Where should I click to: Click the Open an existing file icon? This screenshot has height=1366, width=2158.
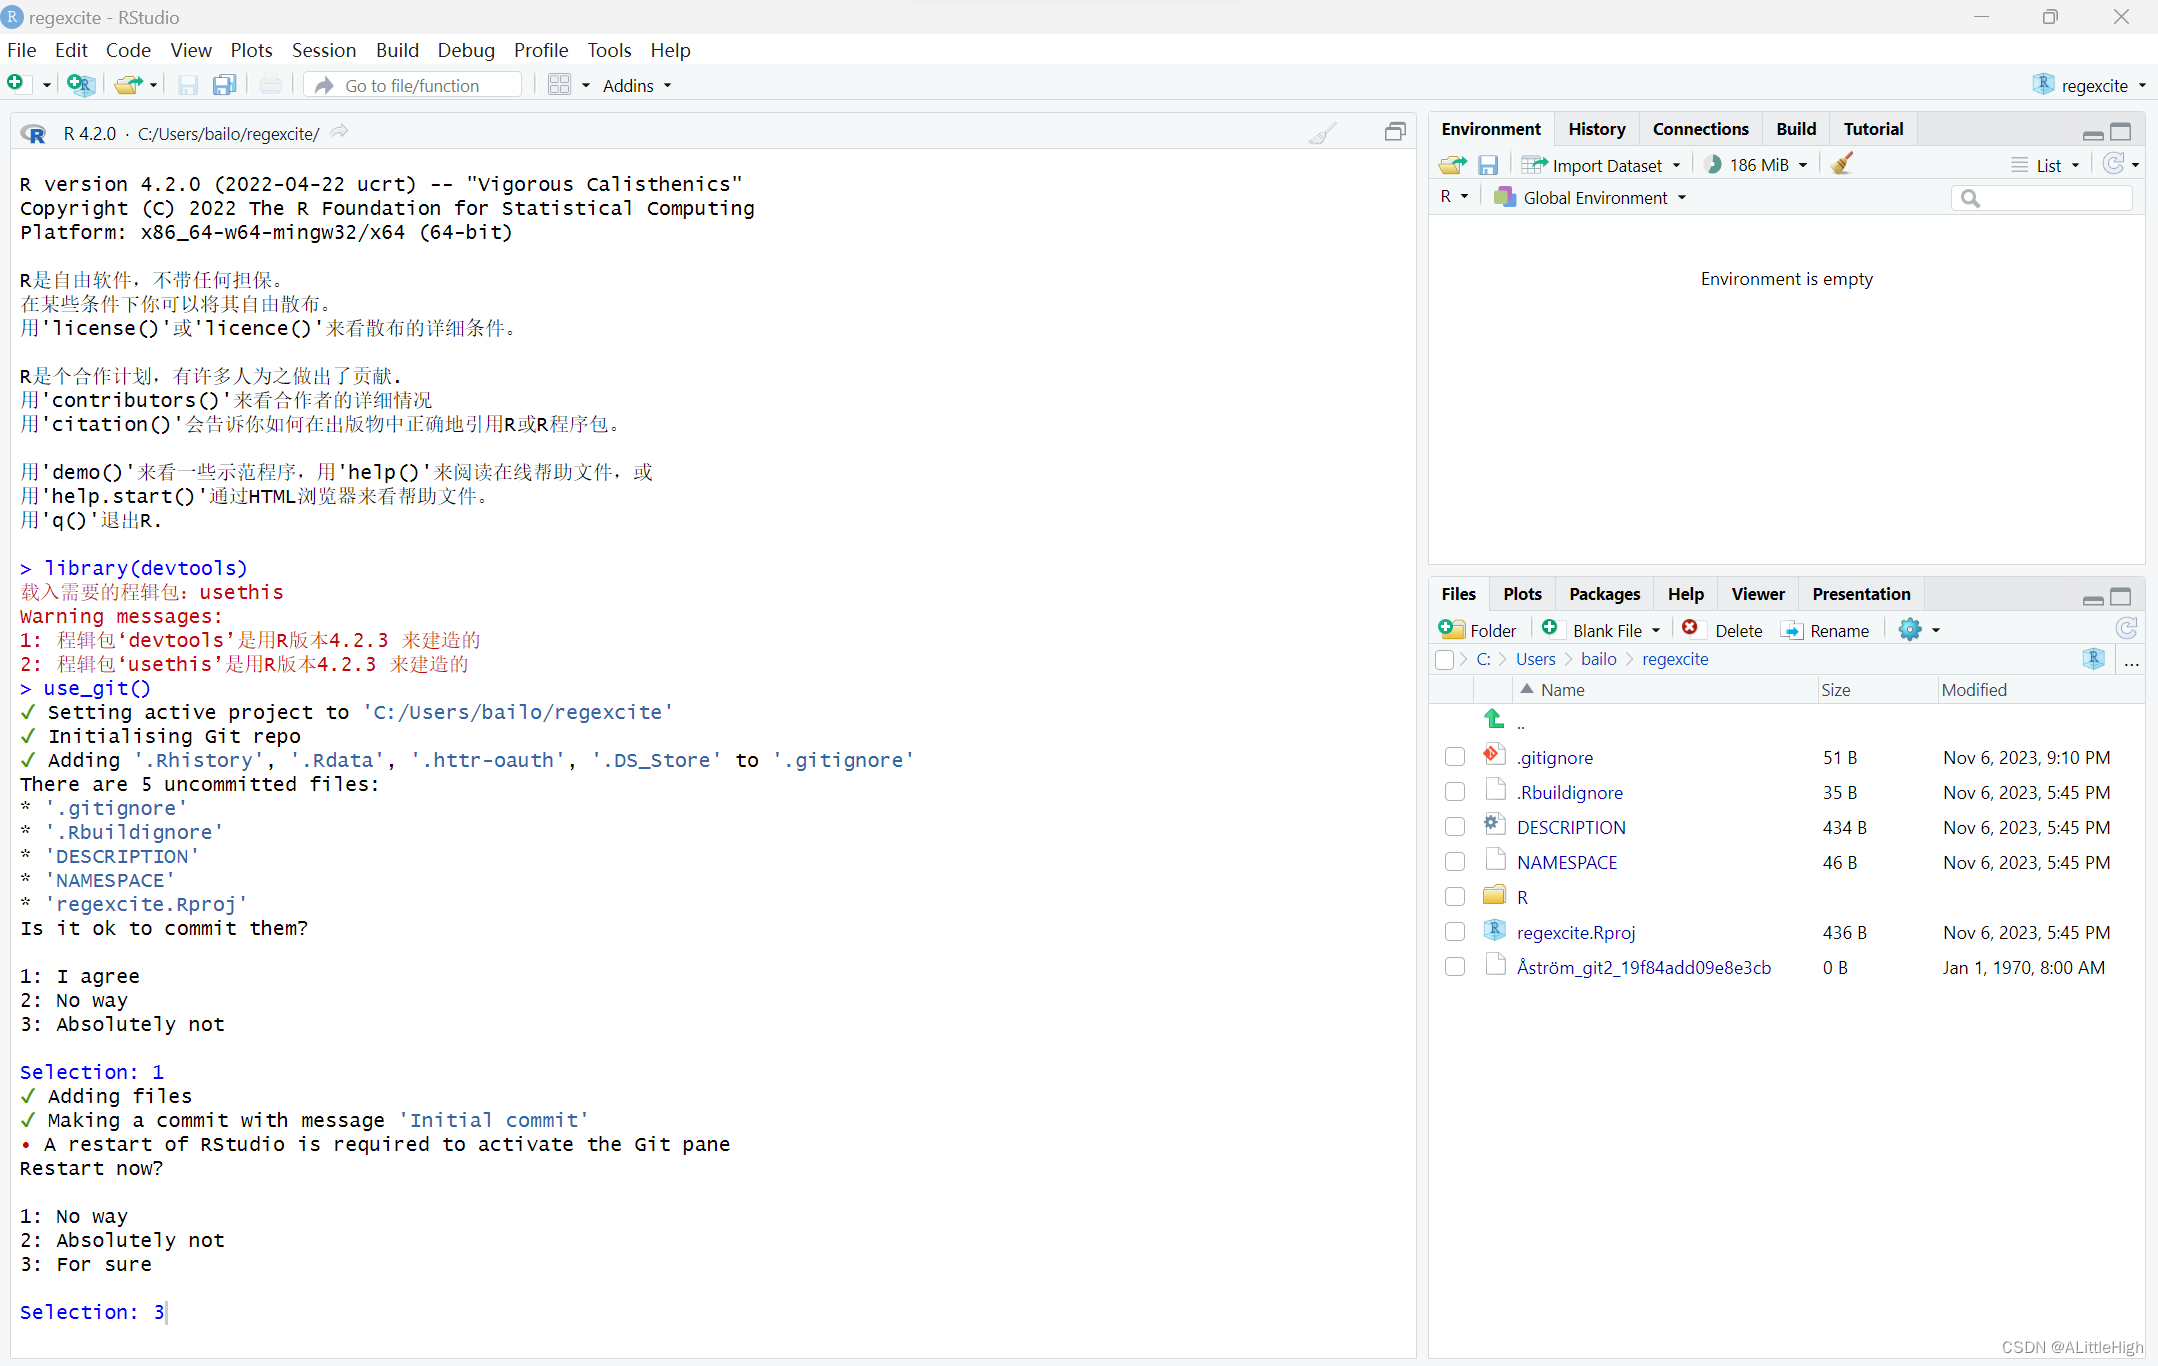[127, 85]
